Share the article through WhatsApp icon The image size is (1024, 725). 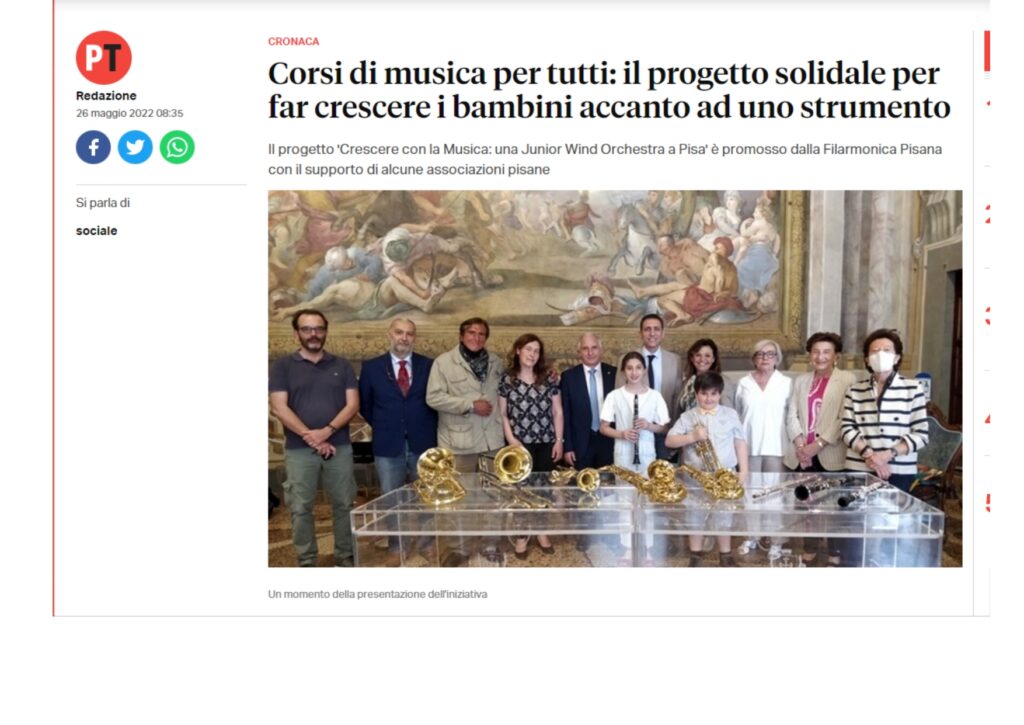click(177, 147)
